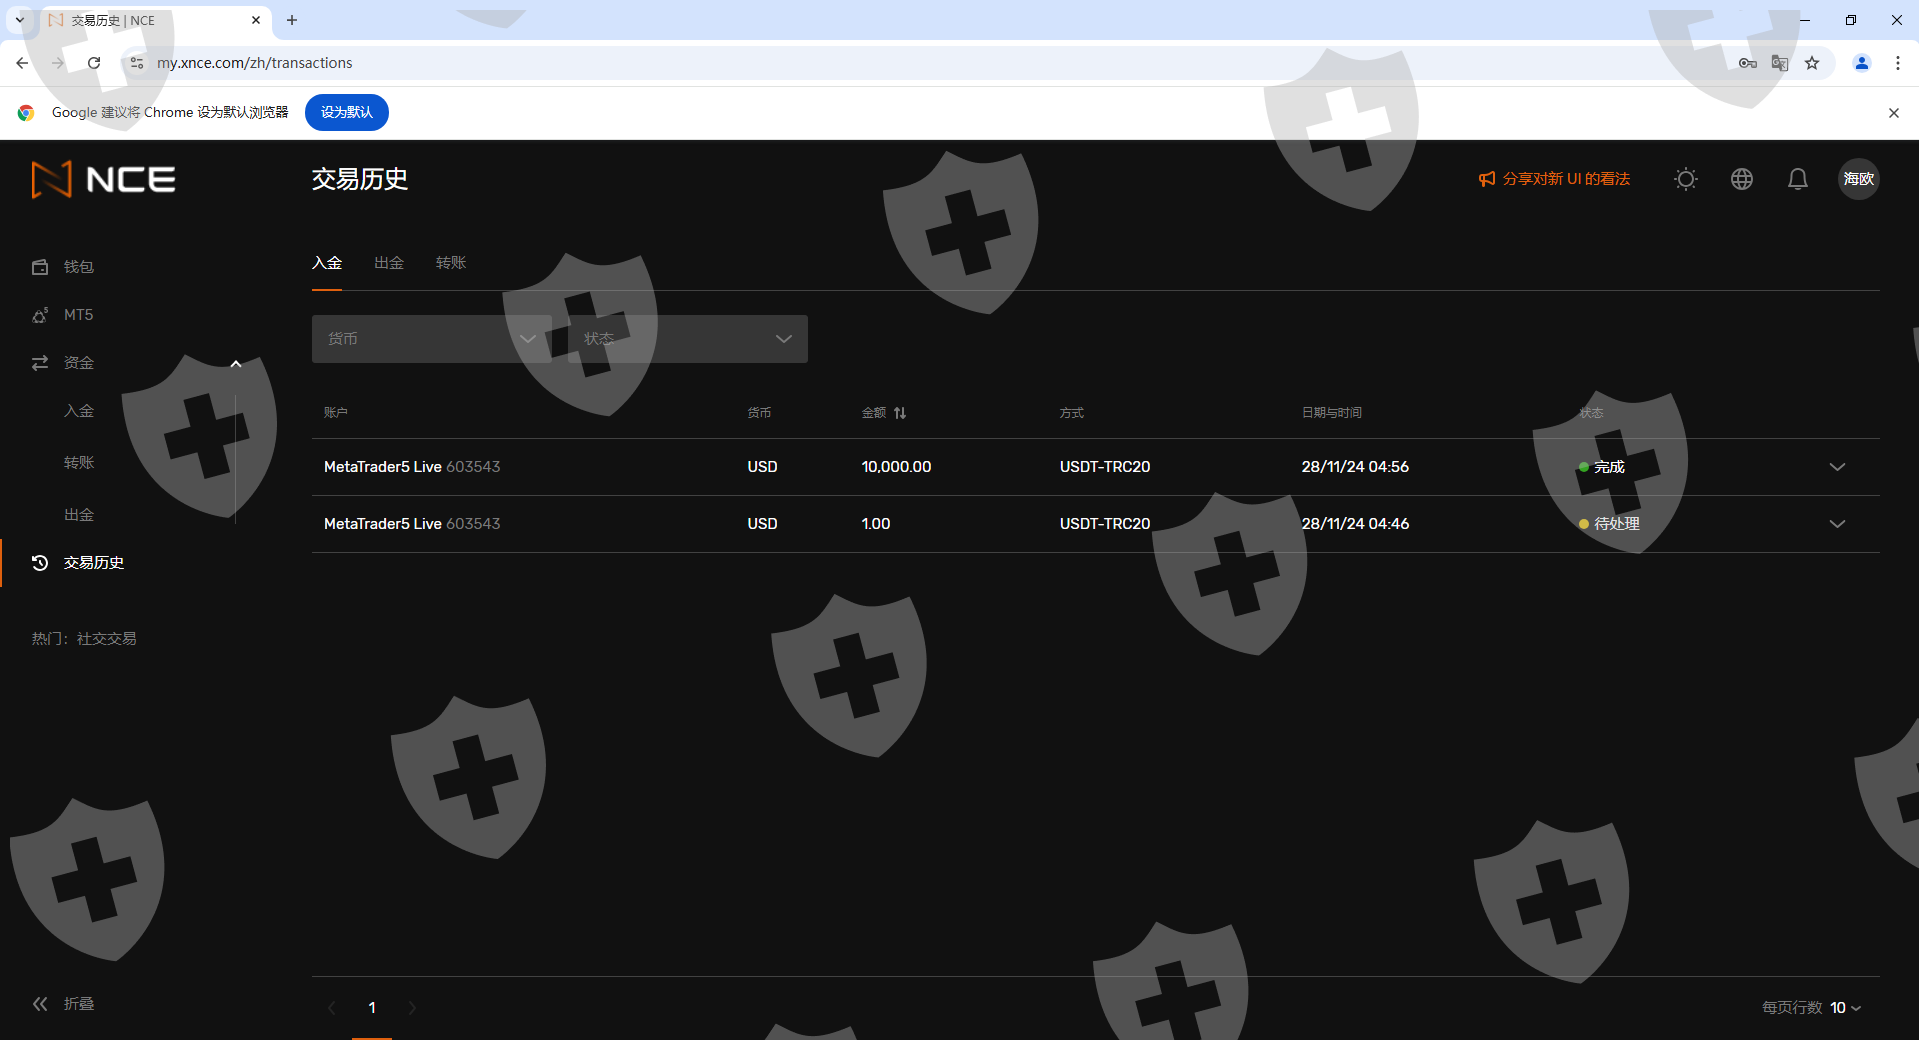This screenshot has width=1919, height=1040.
Task: Click the NCE logo
Action: (x=104, y=180)
